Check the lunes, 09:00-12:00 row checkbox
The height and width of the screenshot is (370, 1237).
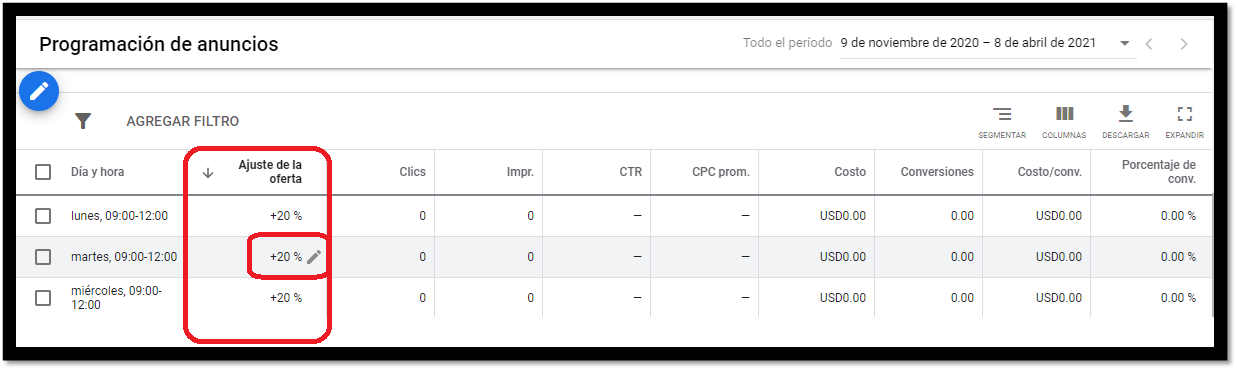43,216
